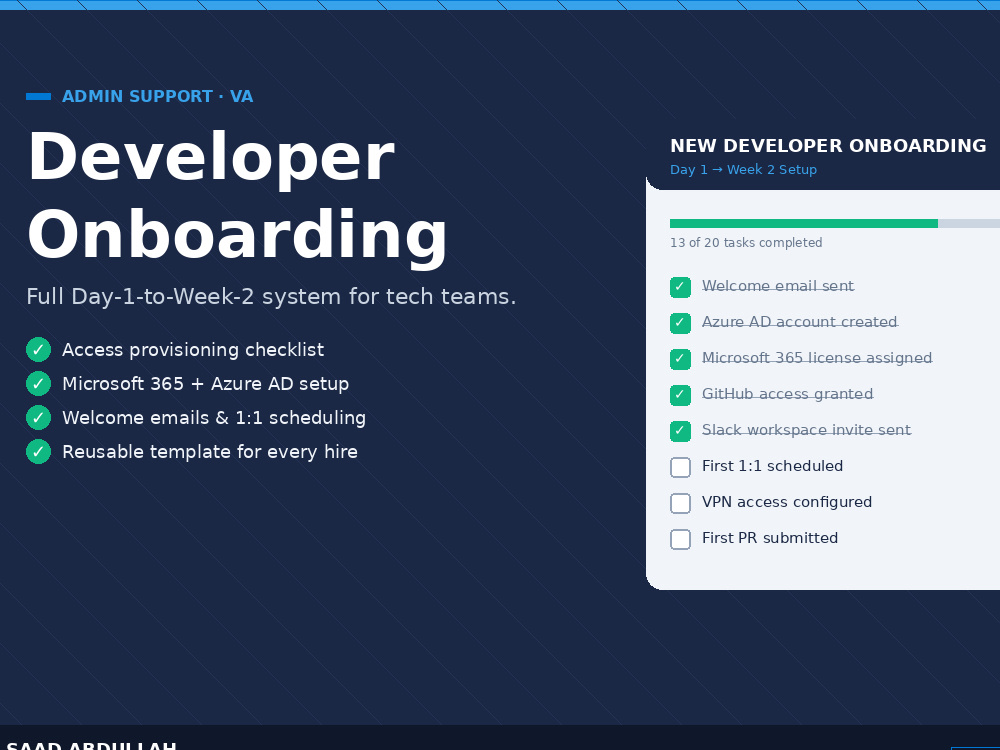The image size is (1000, 750).
Task: Click the green tick beside Access provisioning checklist
Action: click(x=38, y=349)
